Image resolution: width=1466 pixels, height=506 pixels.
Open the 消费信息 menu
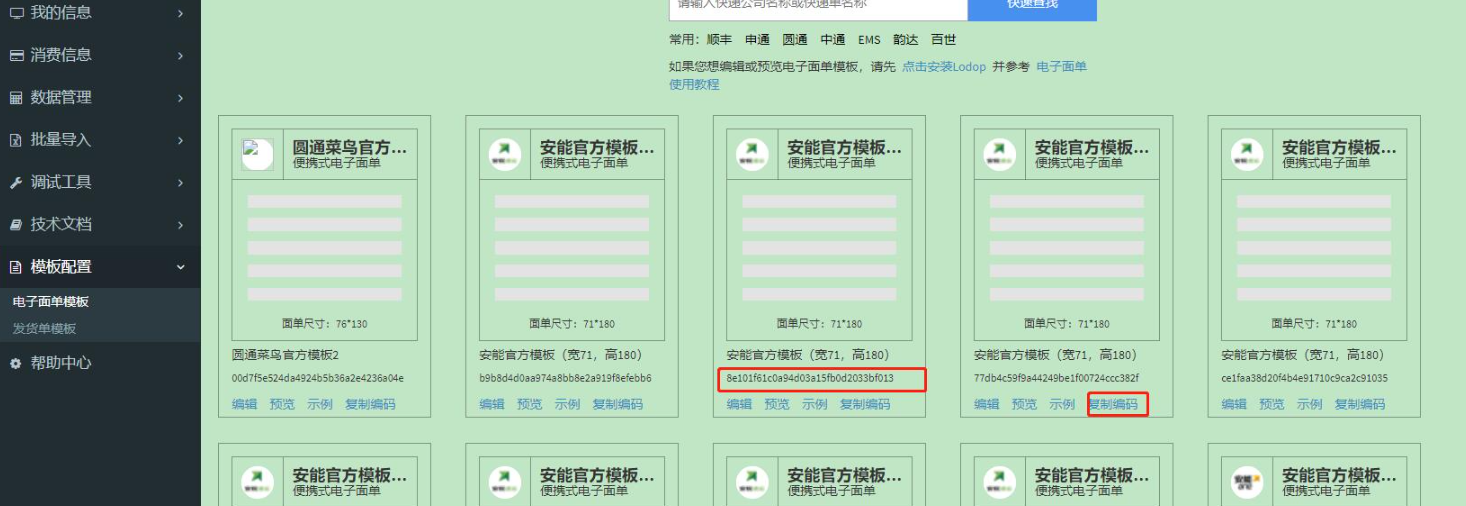coord(100,55)
